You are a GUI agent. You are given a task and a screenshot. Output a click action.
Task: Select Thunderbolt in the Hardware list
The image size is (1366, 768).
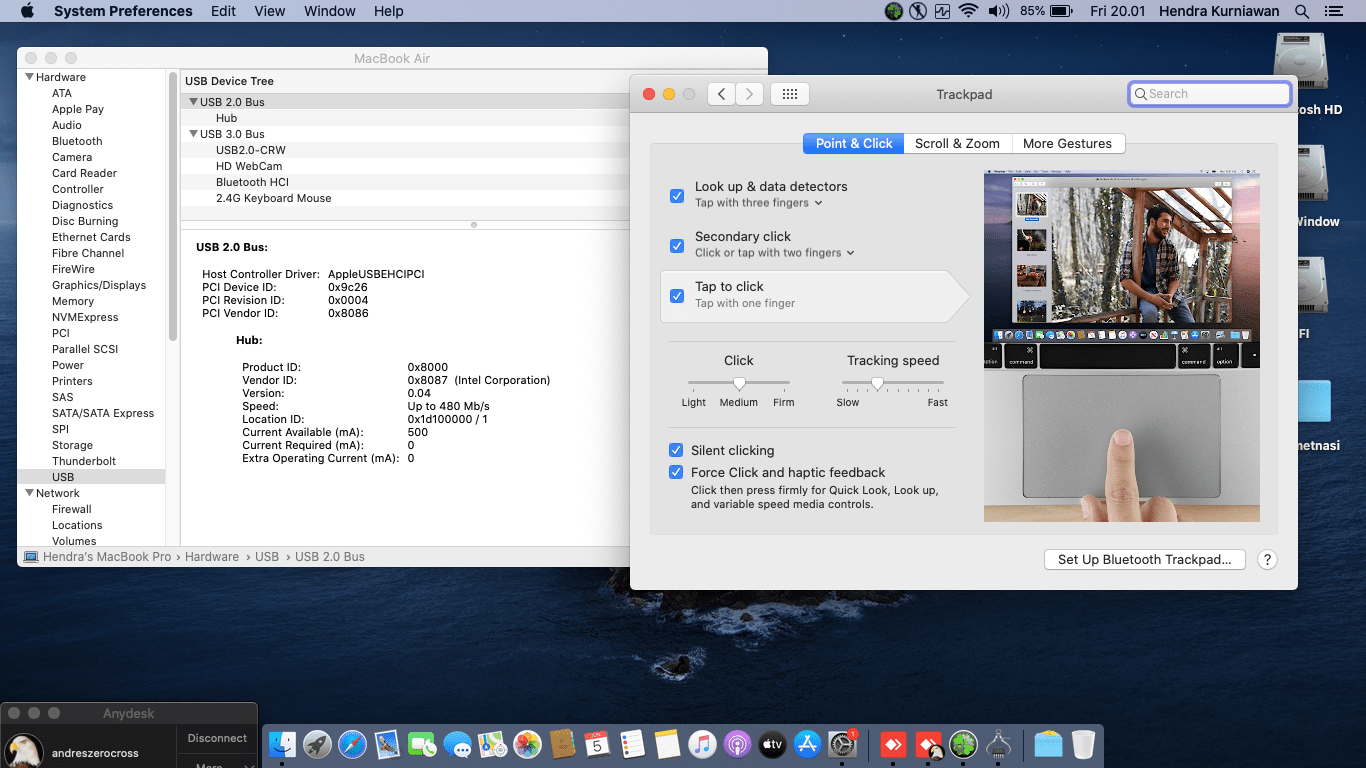[x=84, y=461]
